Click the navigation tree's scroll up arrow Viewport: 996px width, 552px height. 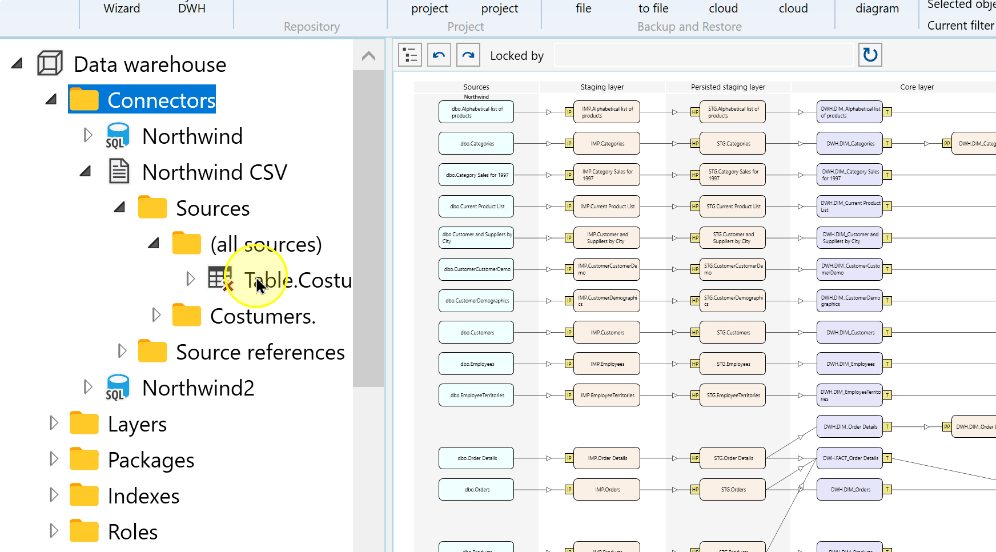(368, 56)
